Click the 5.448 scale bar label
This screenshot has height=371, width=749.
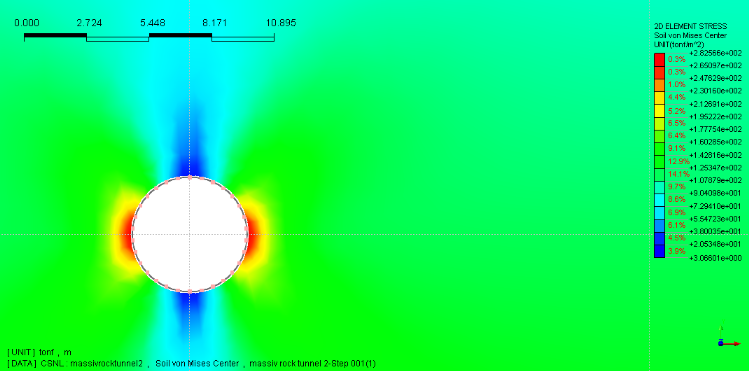click(153, 22)
